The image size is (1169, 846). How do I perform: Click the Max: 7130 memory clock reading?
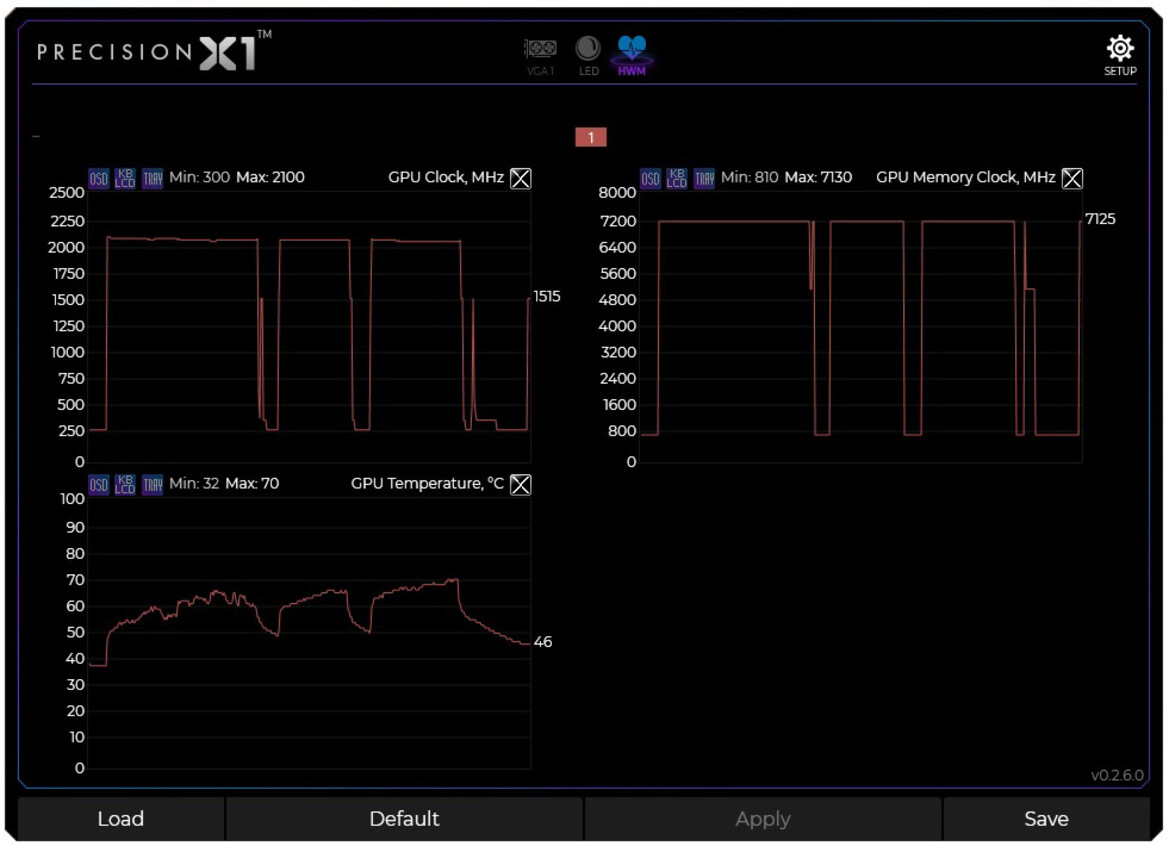819,177
